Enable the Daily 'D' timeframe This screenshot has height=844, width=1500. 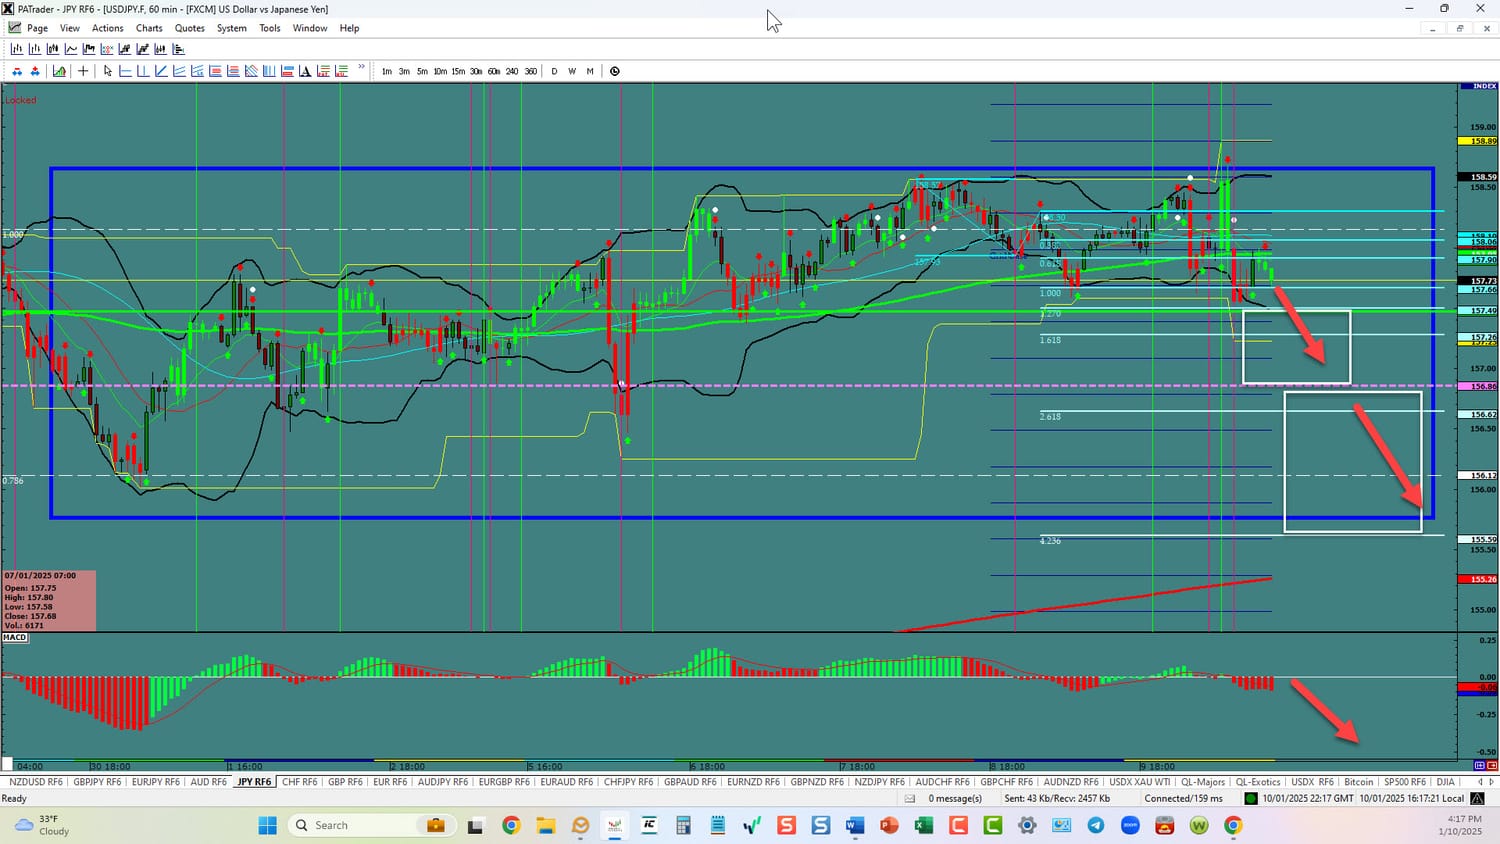554,71
